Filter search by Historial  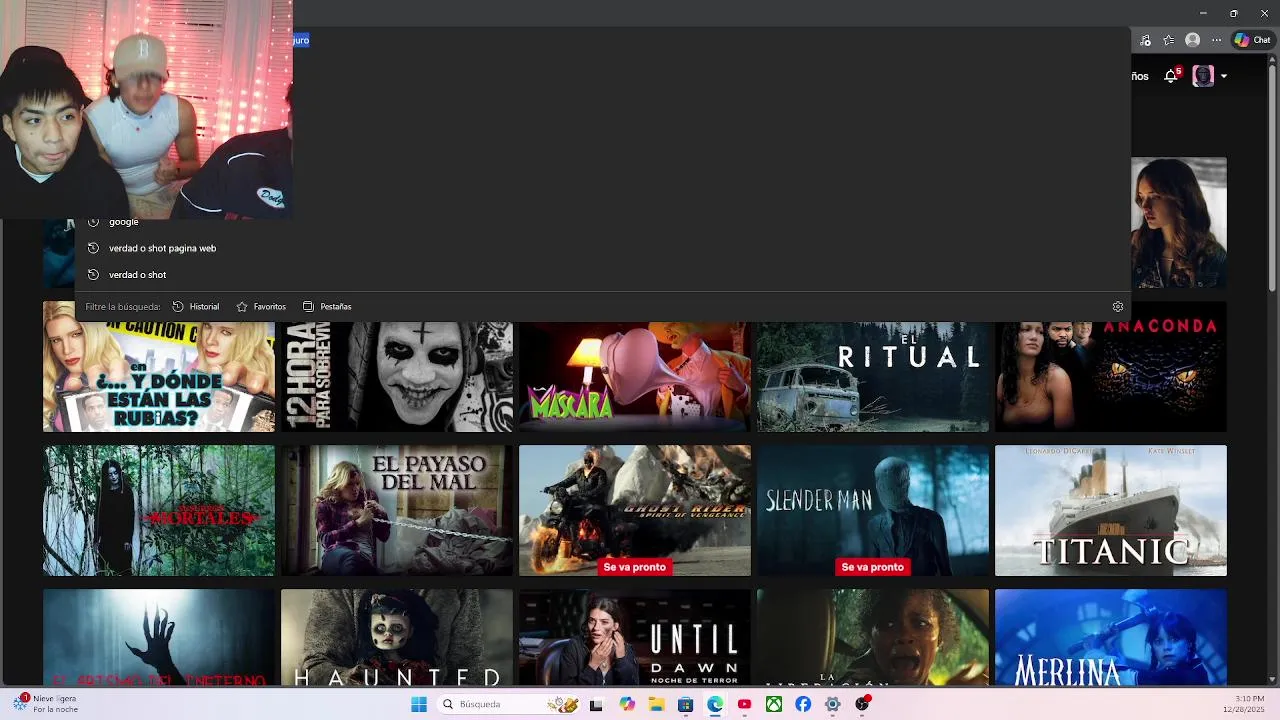click(x=195, y=307)
